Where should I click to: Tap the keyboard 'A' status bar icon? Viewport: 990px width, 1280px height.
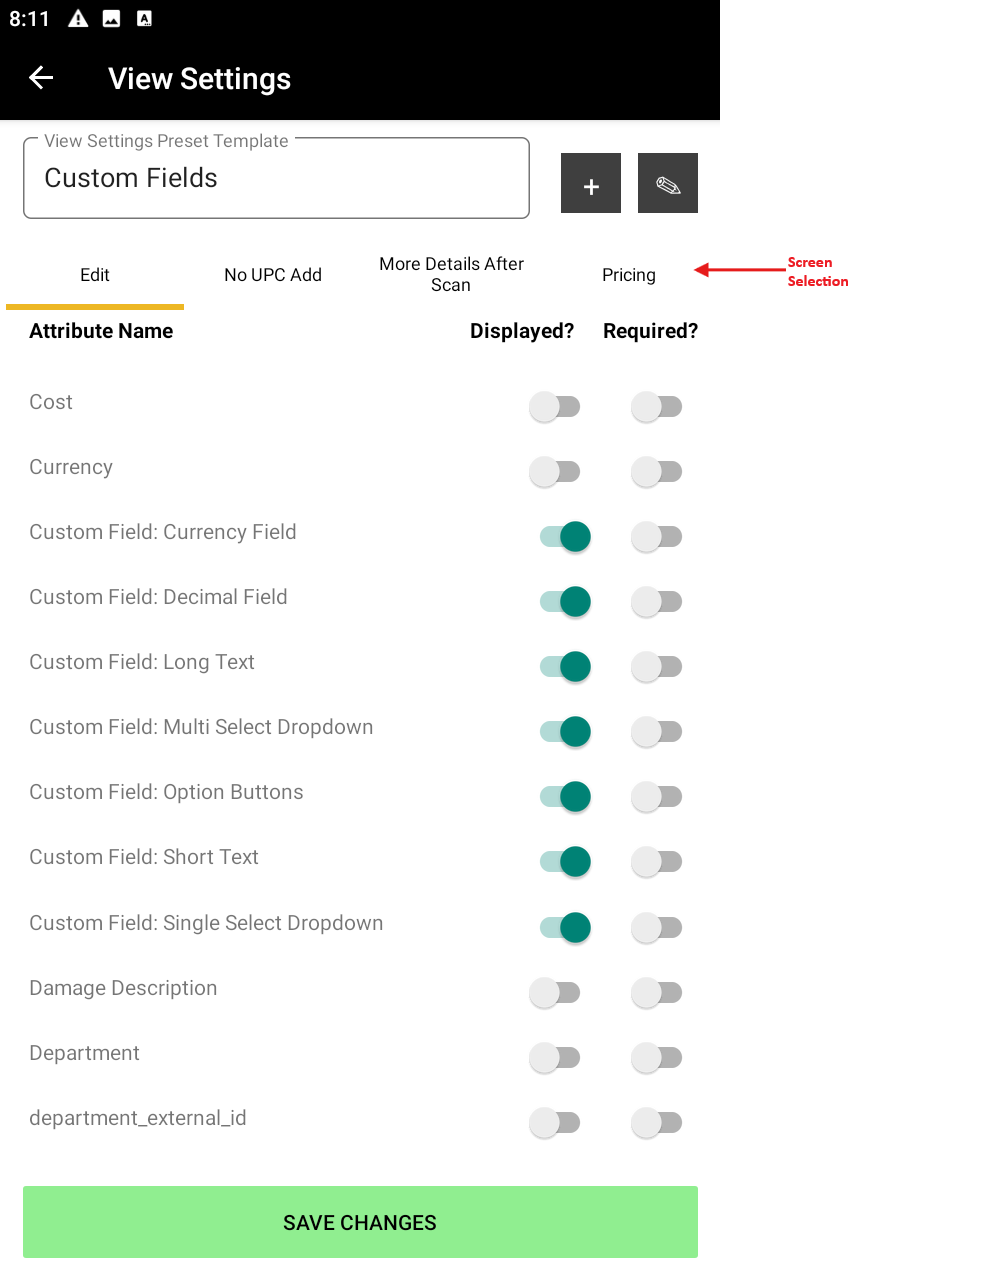[x=145, y=19]
